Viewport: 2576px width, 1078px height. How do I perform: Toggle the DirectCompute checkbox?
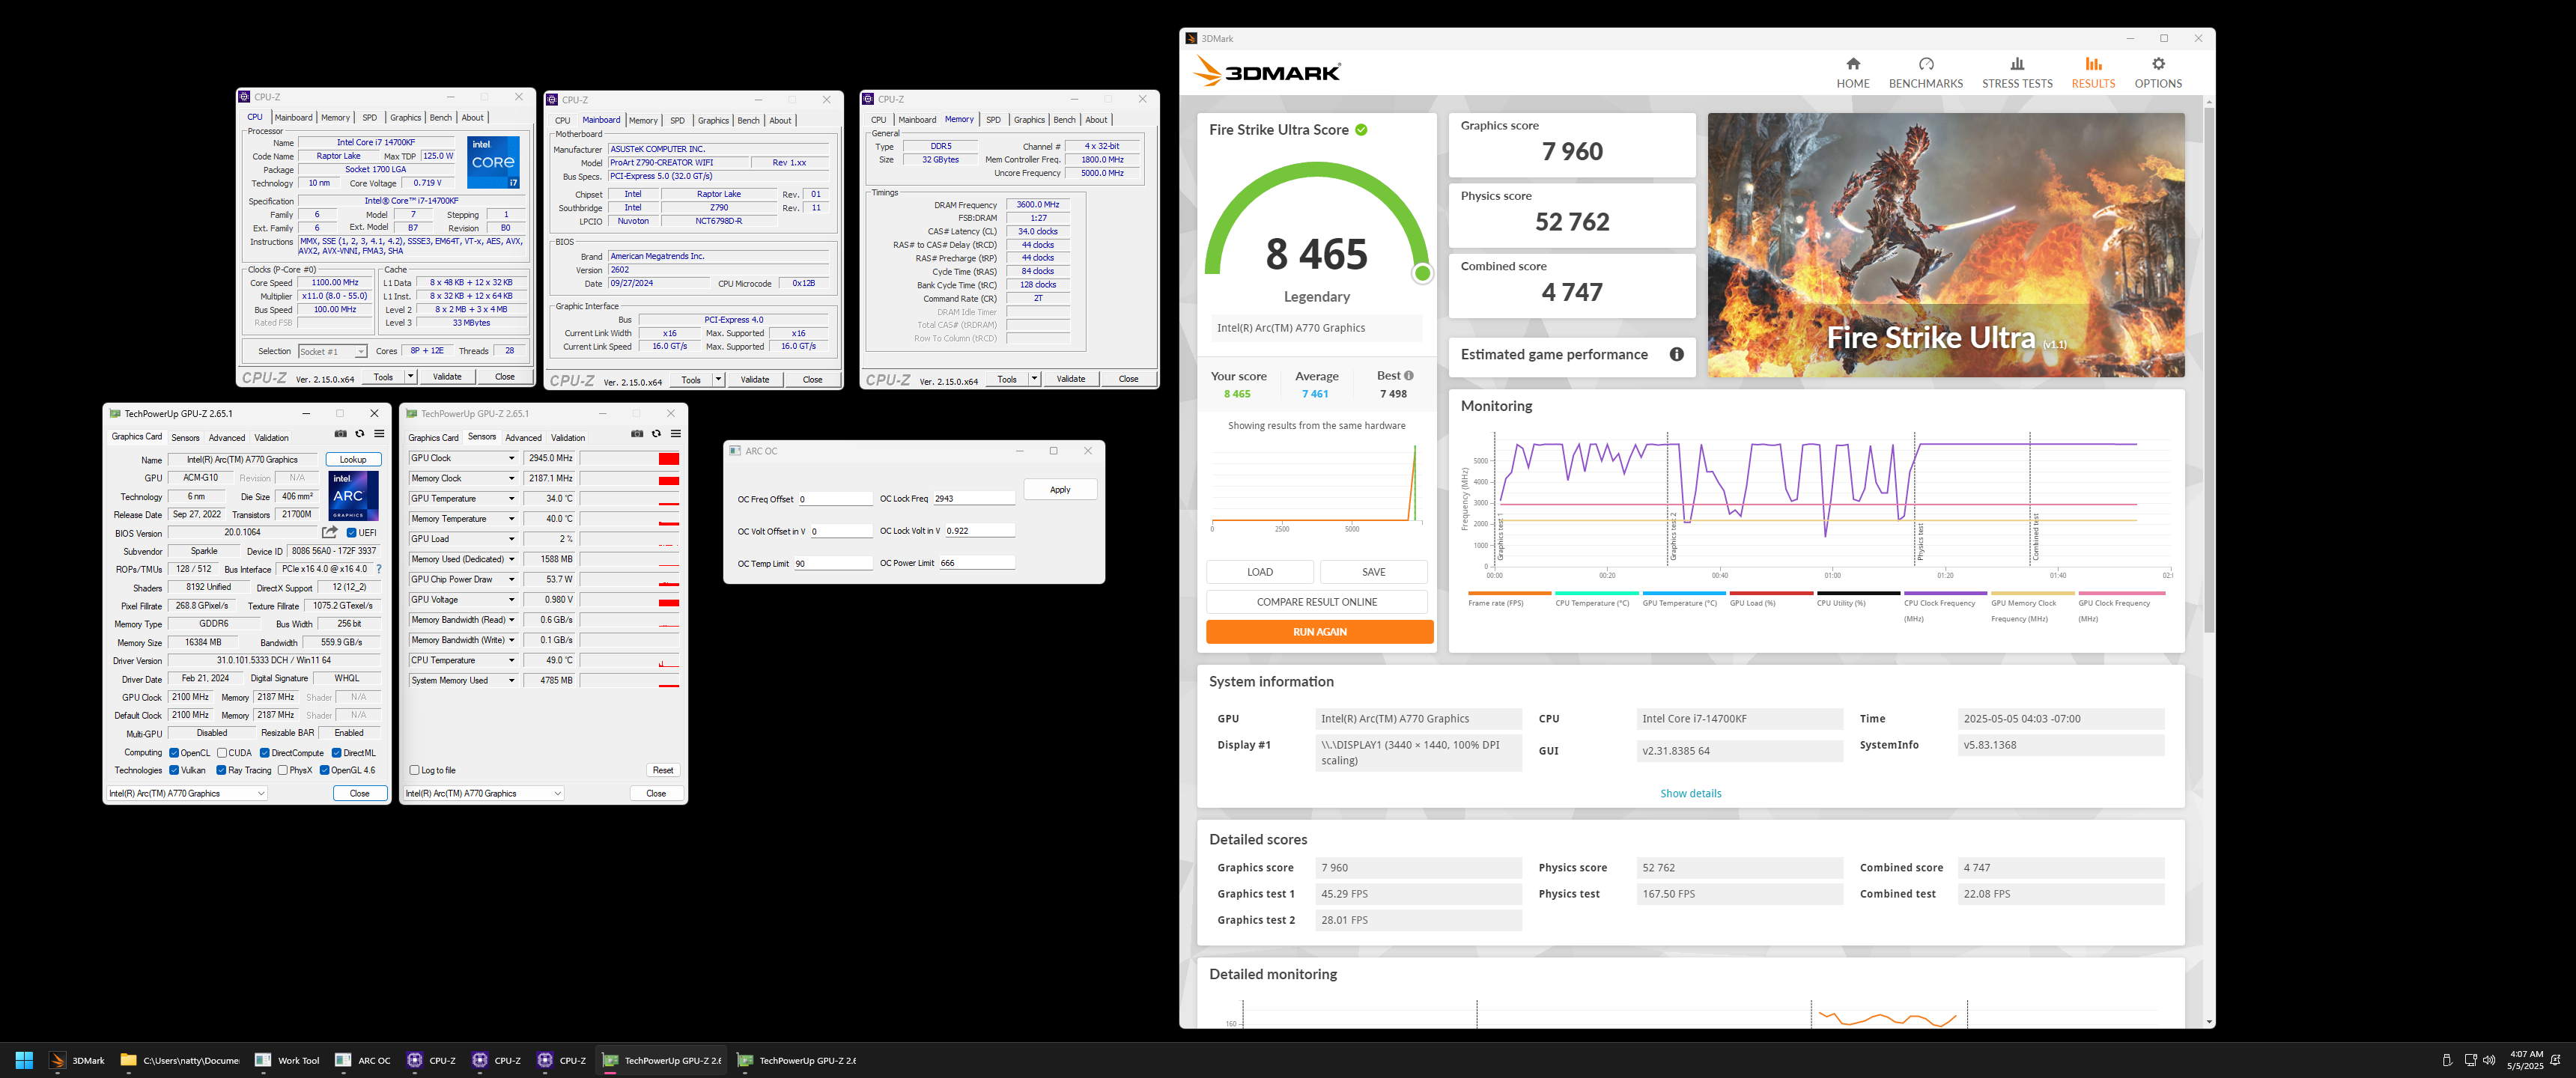265,753
